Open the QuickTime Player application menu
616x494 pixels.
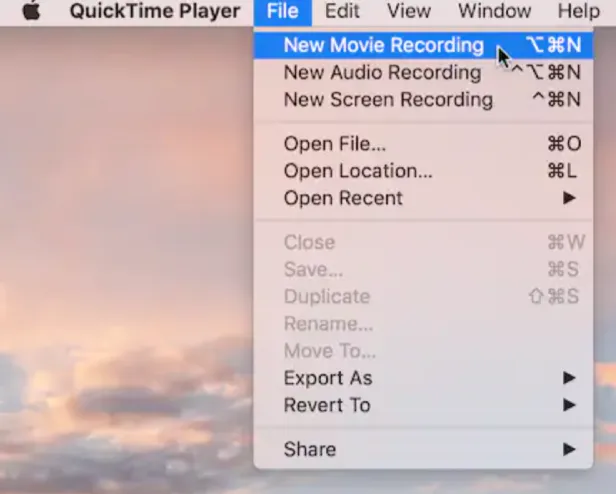tap(154, 12)
